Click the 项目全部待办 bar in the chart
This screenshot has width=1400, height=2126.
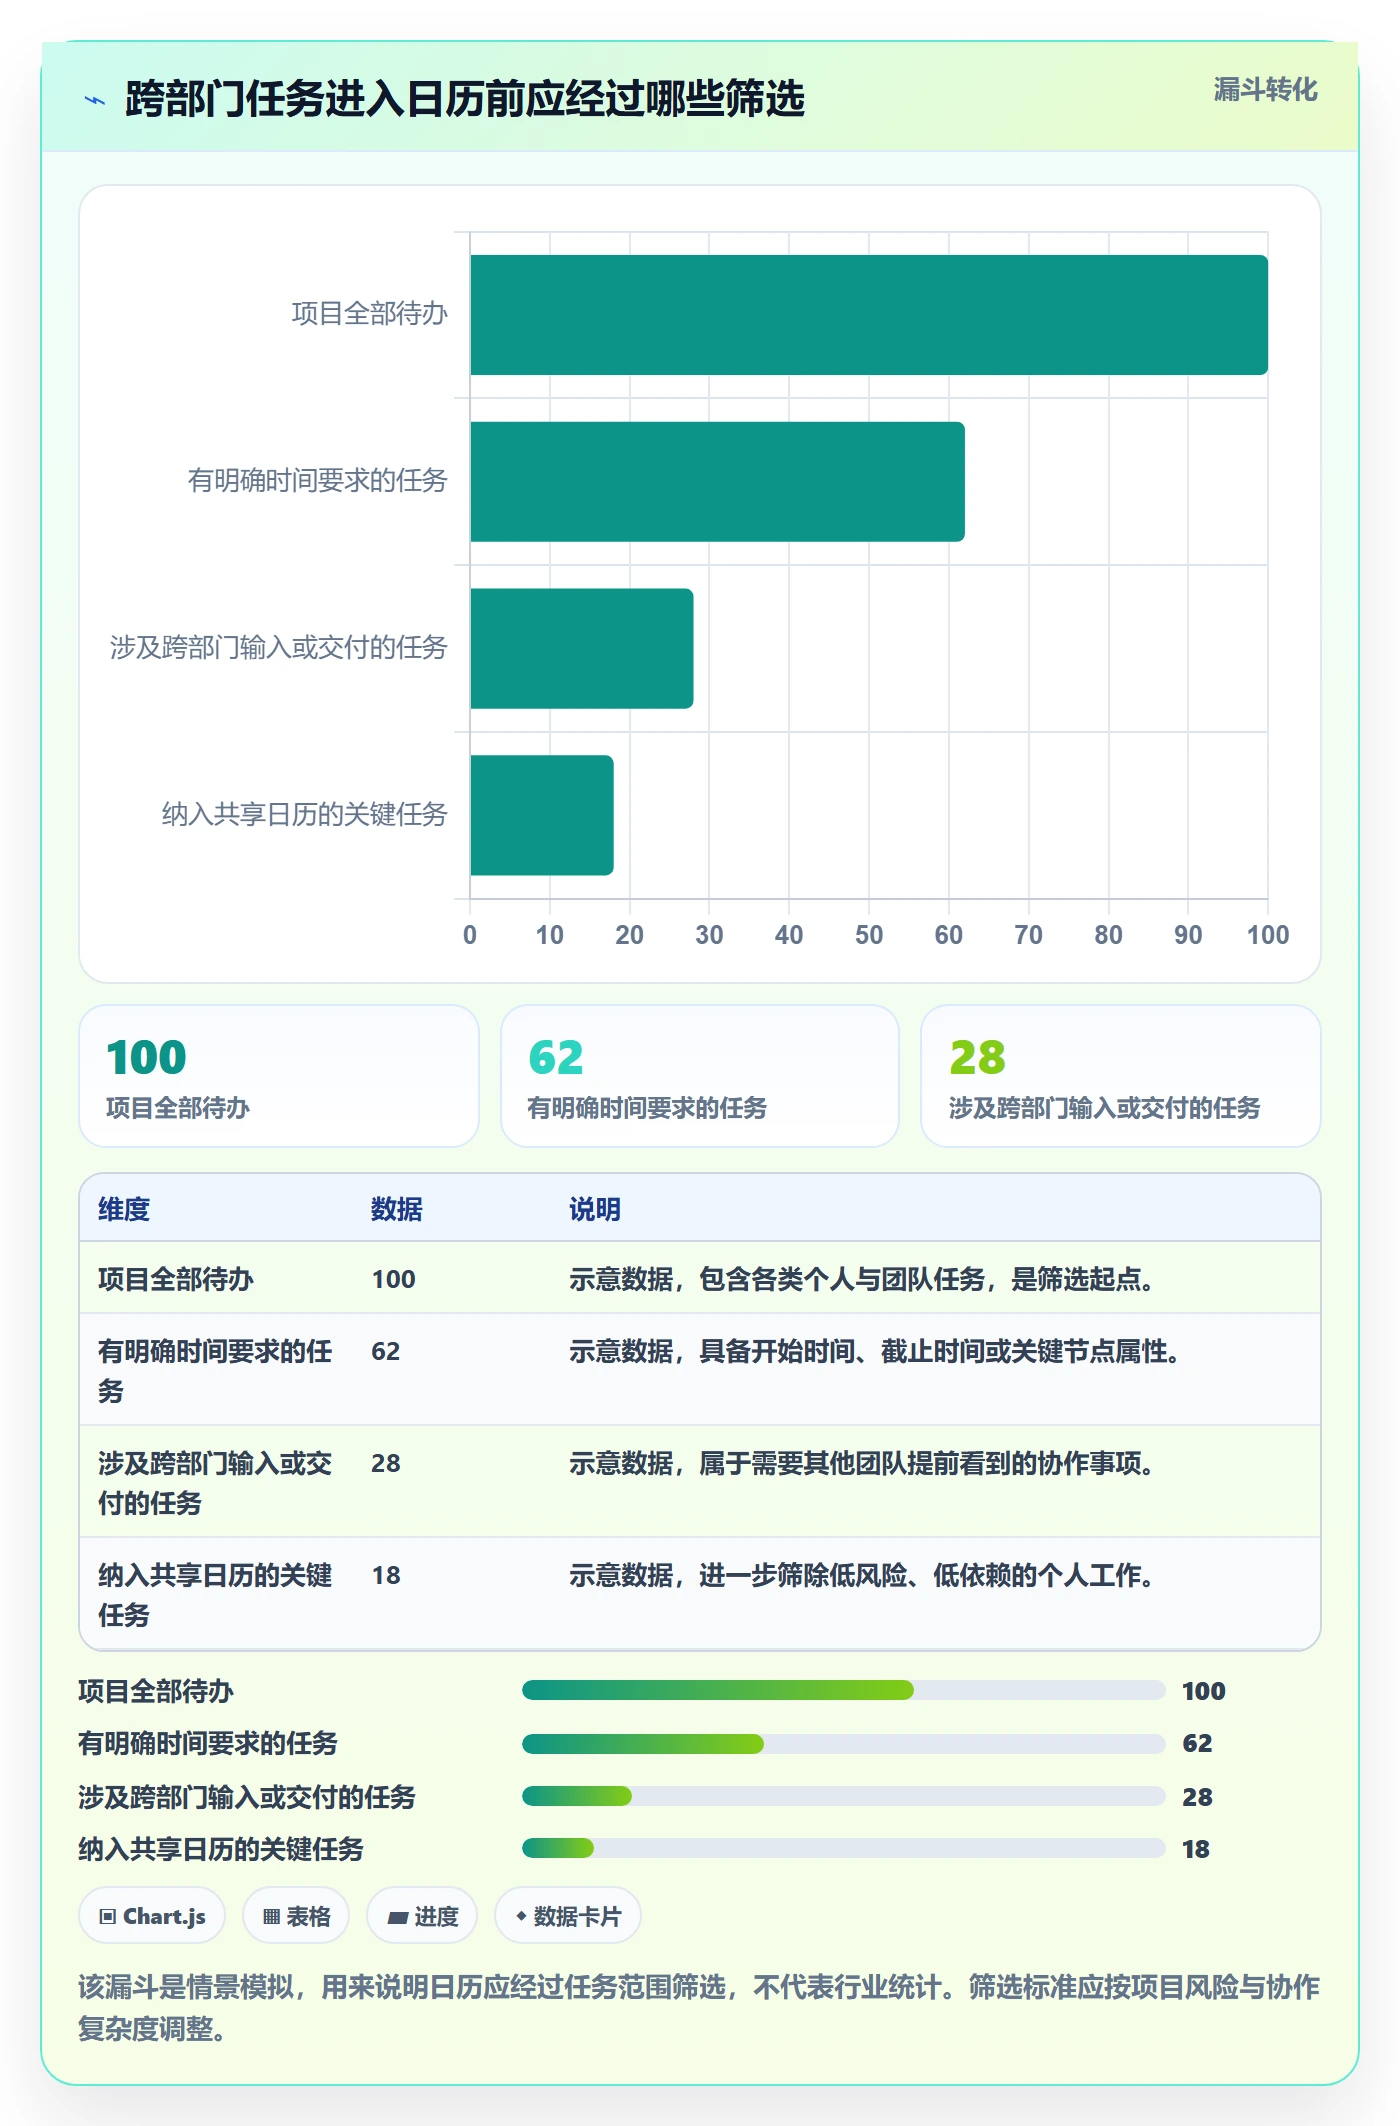(869, 315)
